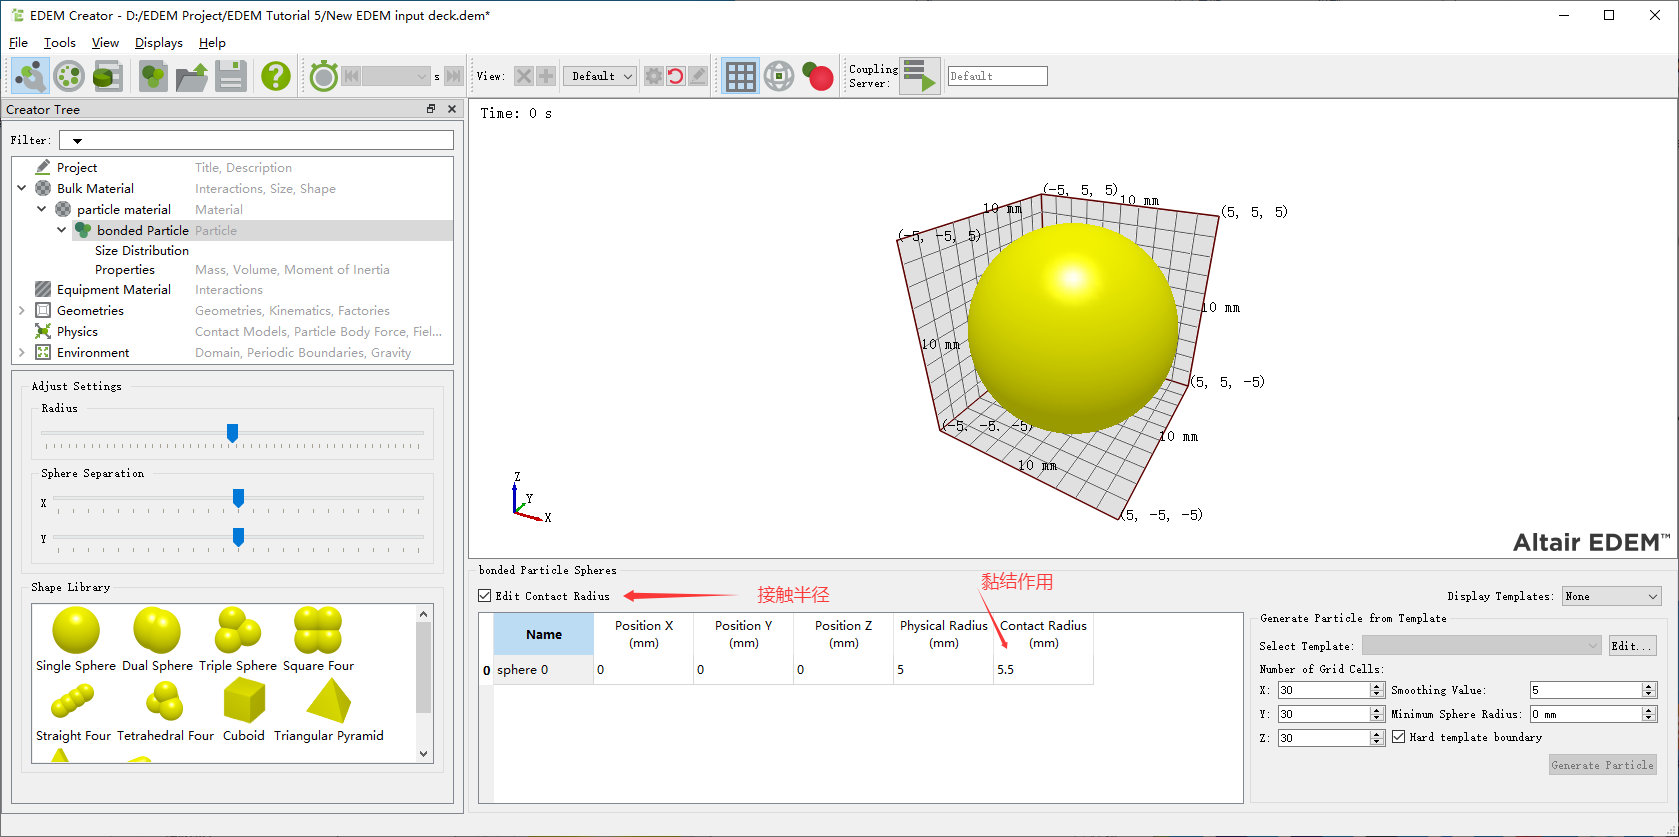Image resolution: width=1679 pixels, height=837 pixels.
Task: Click the delete view X icon
Action: (523, 76)
